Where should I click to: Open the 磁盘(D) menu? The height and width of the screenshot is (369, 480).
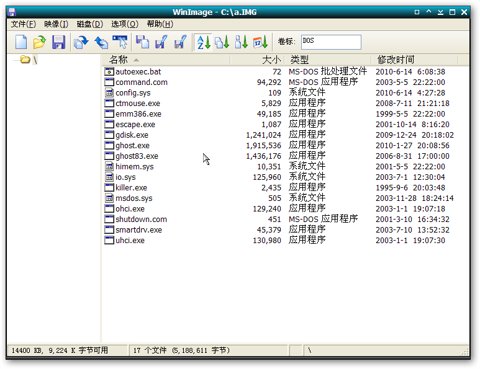90,24
